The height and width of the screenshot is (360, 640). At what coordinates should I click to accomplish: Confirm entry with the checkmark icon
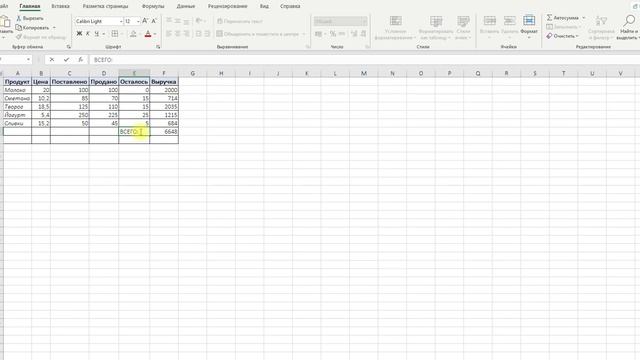[66, 60]
